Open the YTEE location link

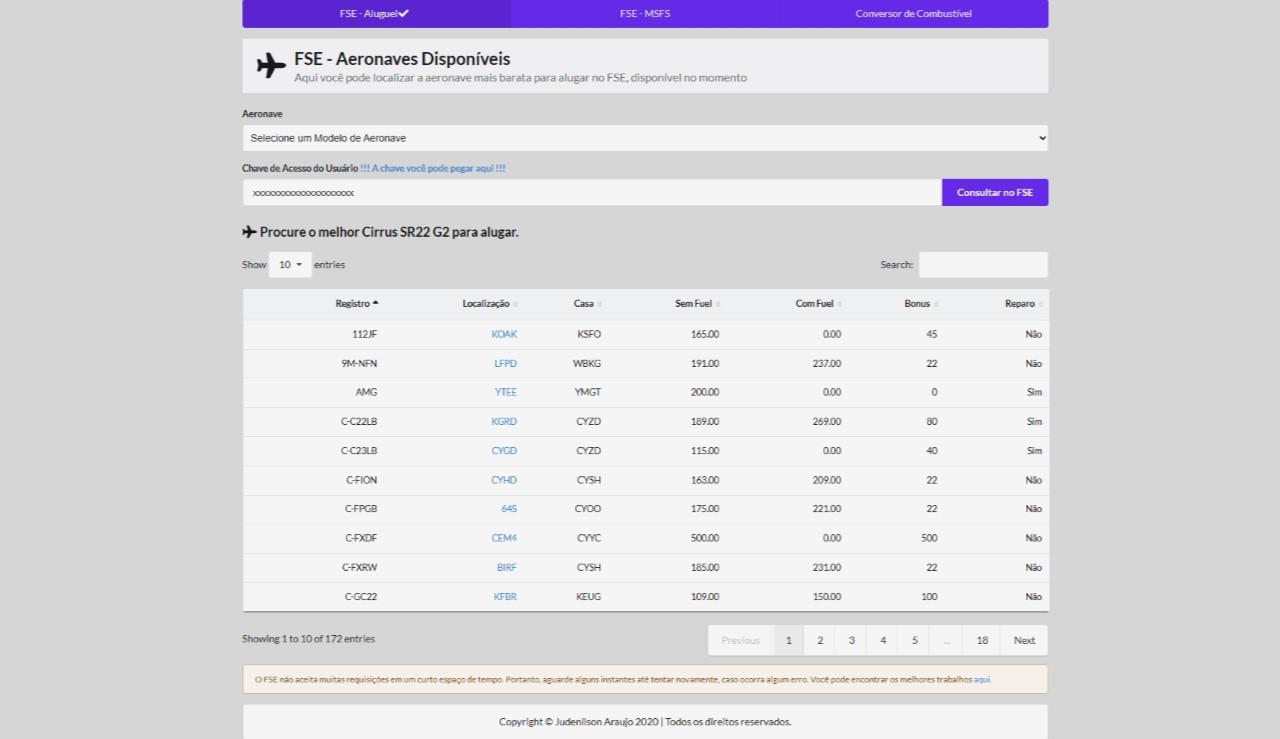click(x=506, y=392)
